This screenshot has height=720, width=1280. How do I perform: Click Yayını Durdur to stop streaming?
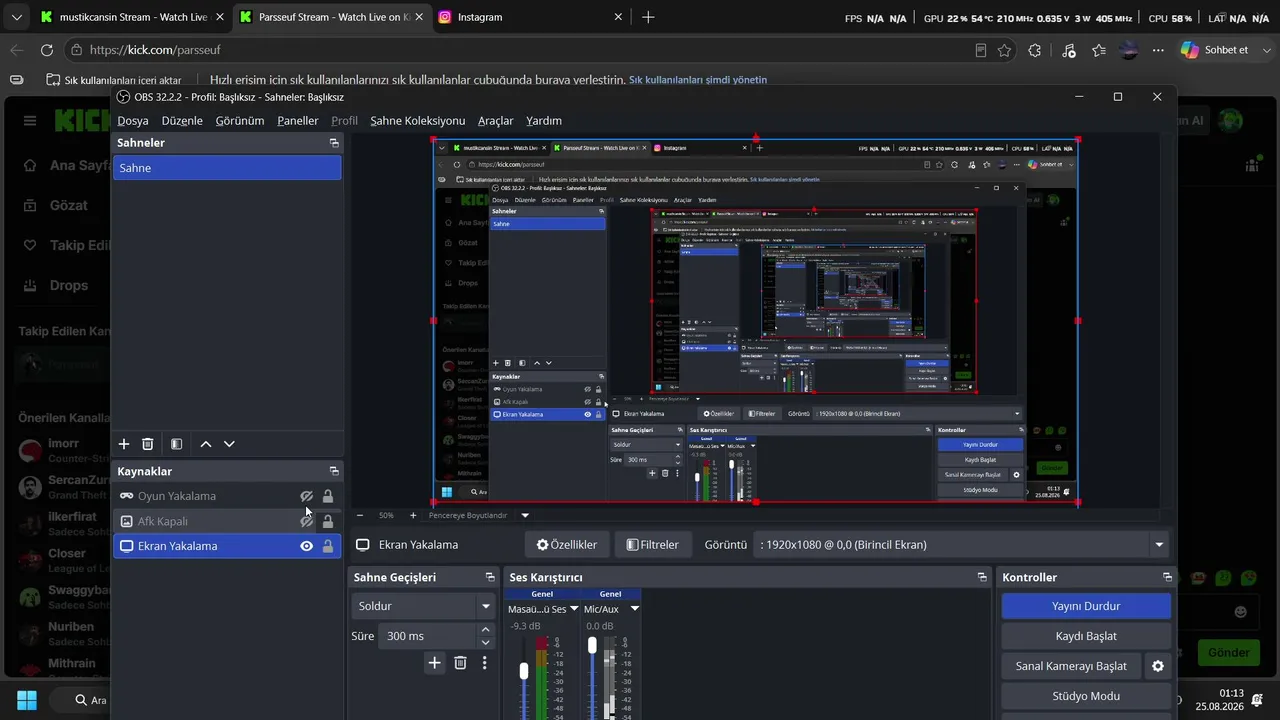pos(1086,606)
